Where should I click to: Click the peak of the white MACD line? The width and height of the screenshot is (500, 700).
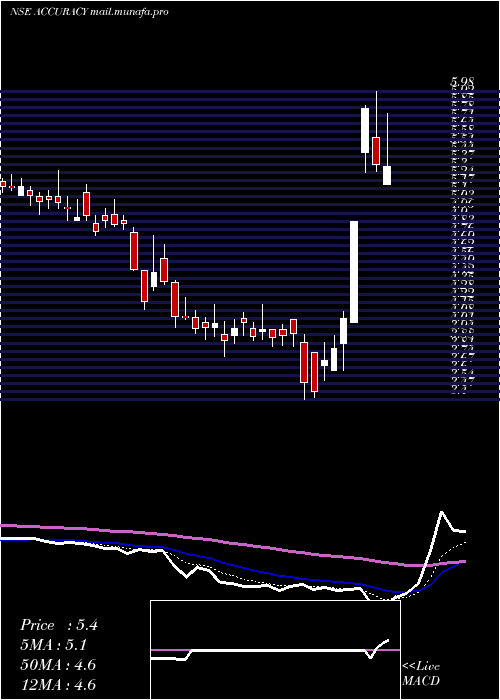[x=442, y=512]
